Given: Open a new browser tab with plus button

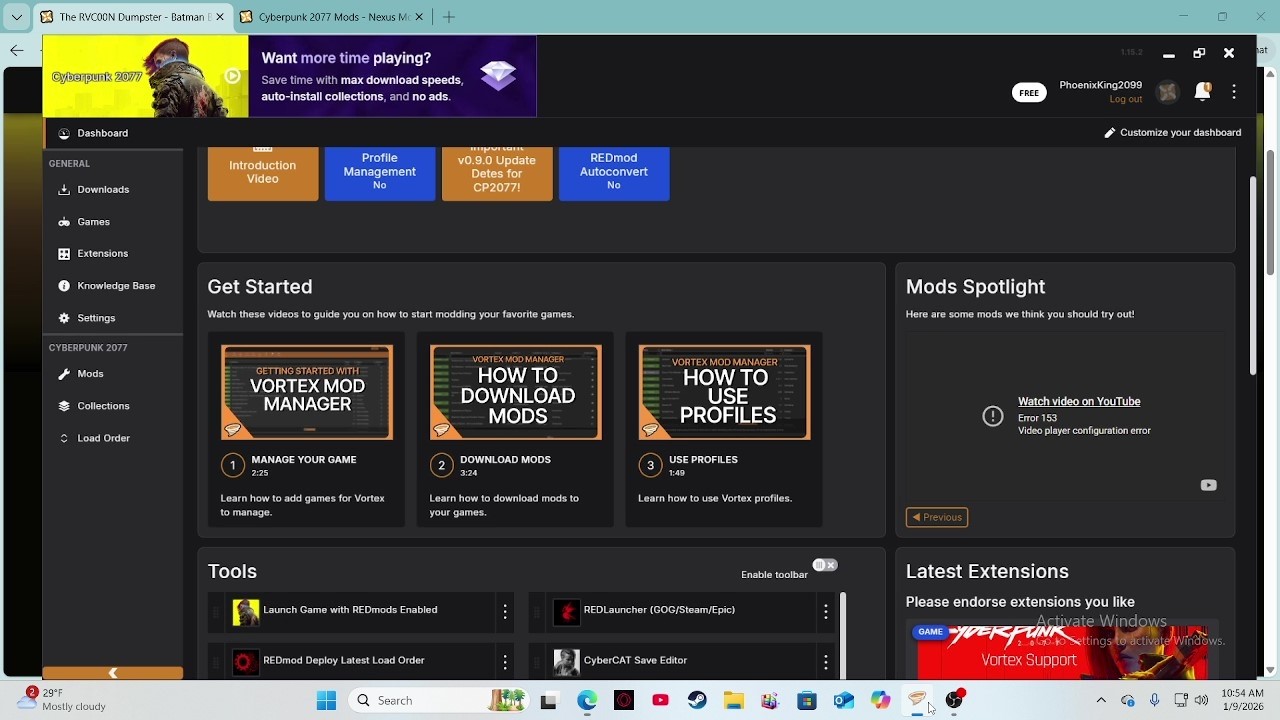Looking at the screenshot, I should [x=449, y=17].
